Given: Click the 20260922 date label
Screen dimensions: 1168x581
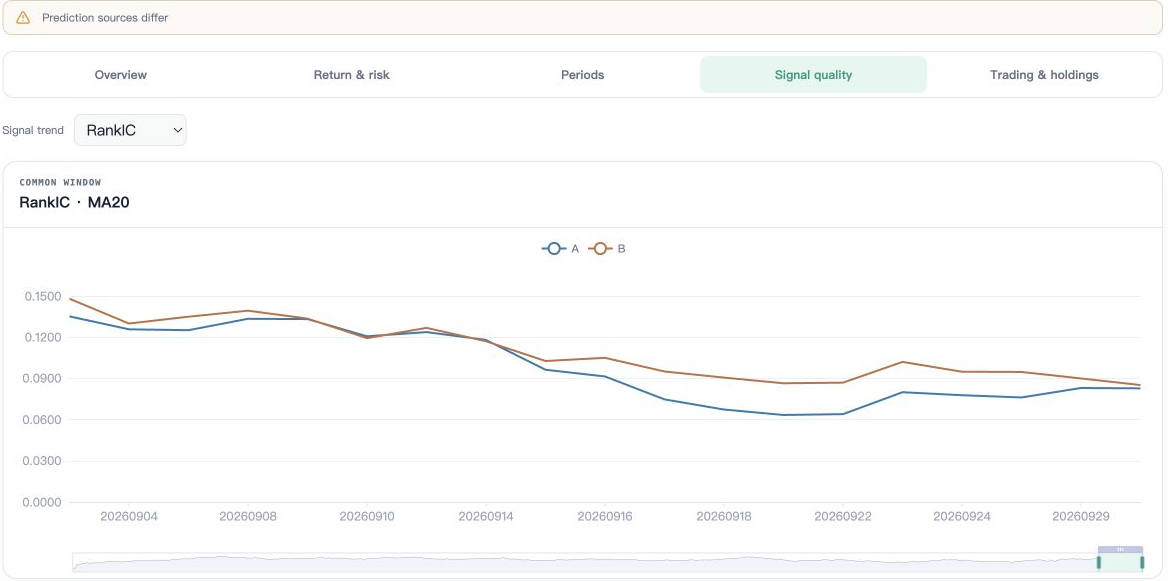Looking at the screenshot, I should pyautogui.click(x=842, y=516).
